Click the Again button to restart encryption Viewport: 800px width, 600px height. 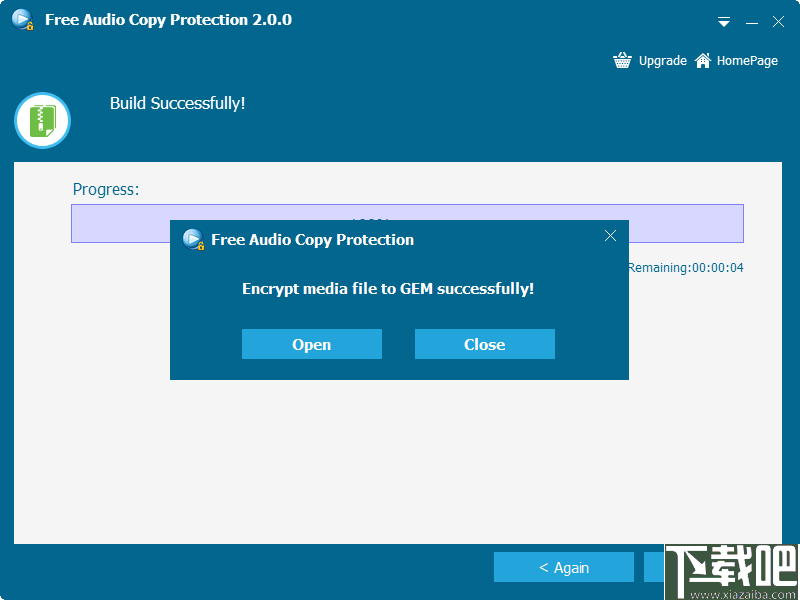coord(564,566)
